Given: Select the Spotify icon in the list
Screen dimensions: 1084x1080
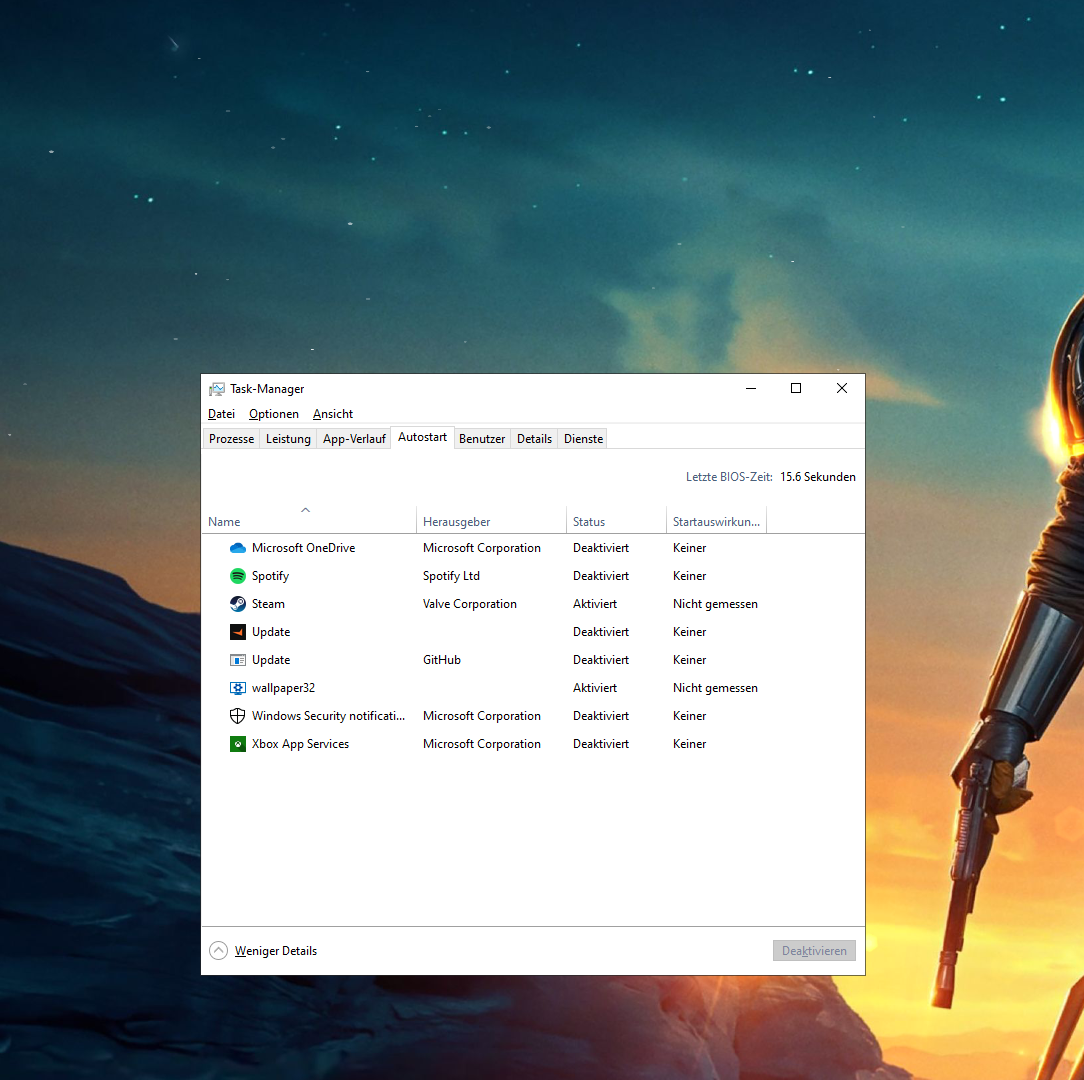Looking at the screenshot, I should 238,576.
